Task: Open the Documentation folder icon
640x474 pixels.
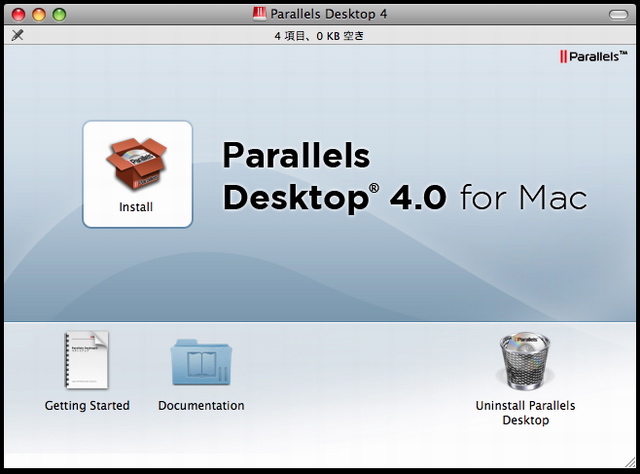Action: (201, 362)
